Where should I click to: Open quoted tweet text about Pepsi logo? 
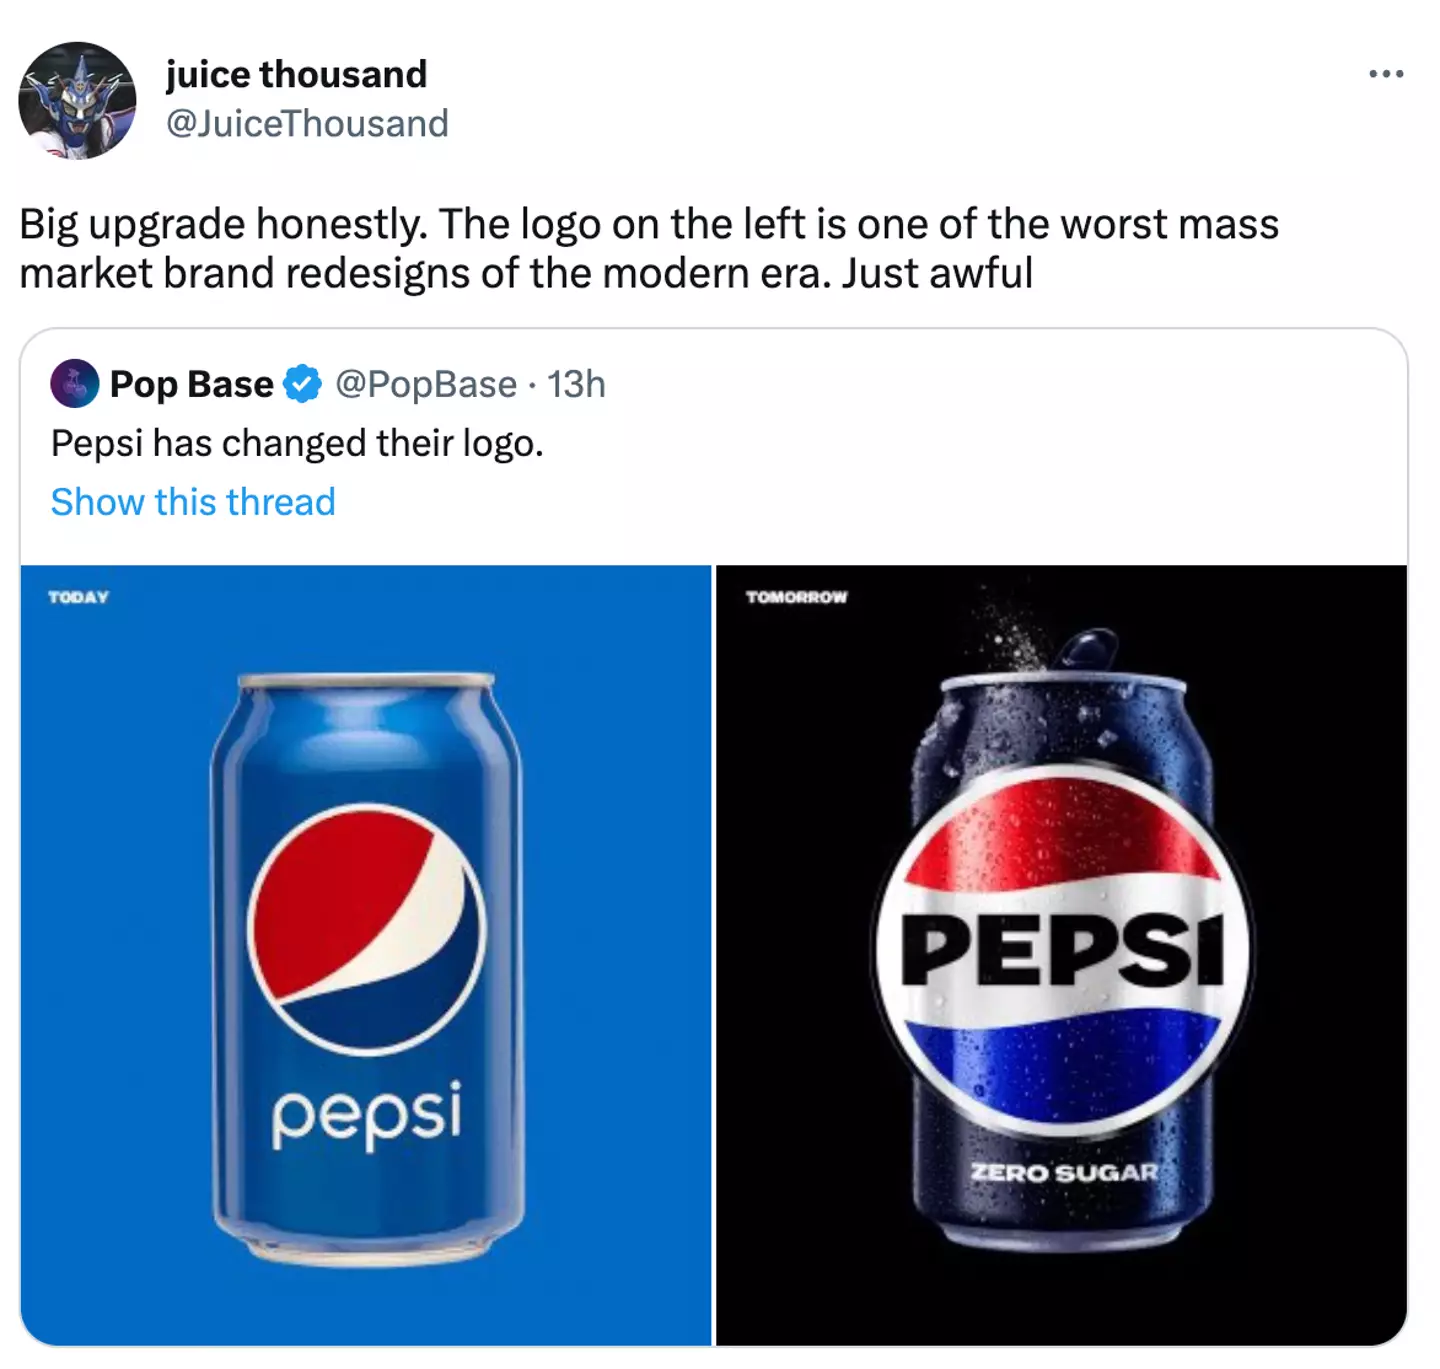(297, 443)
